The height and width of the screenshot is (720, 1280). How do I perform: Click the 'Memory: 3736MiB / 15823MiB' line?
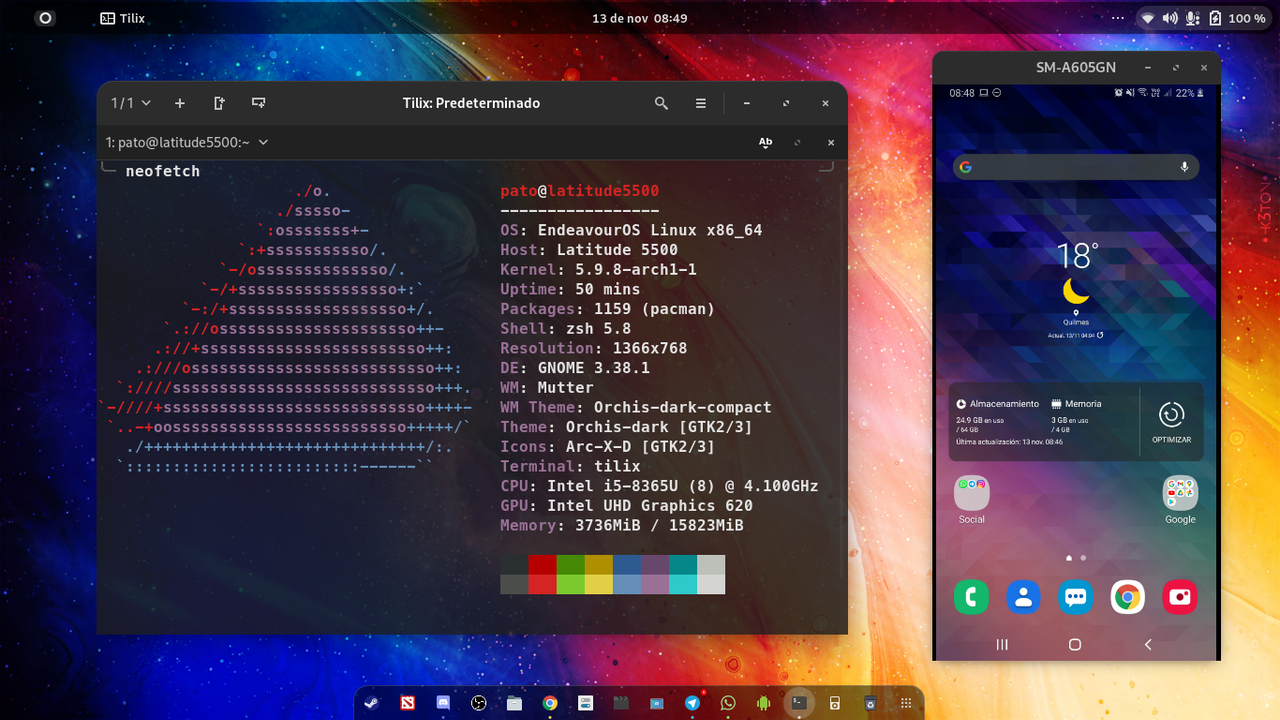click(x=622, y=525)
